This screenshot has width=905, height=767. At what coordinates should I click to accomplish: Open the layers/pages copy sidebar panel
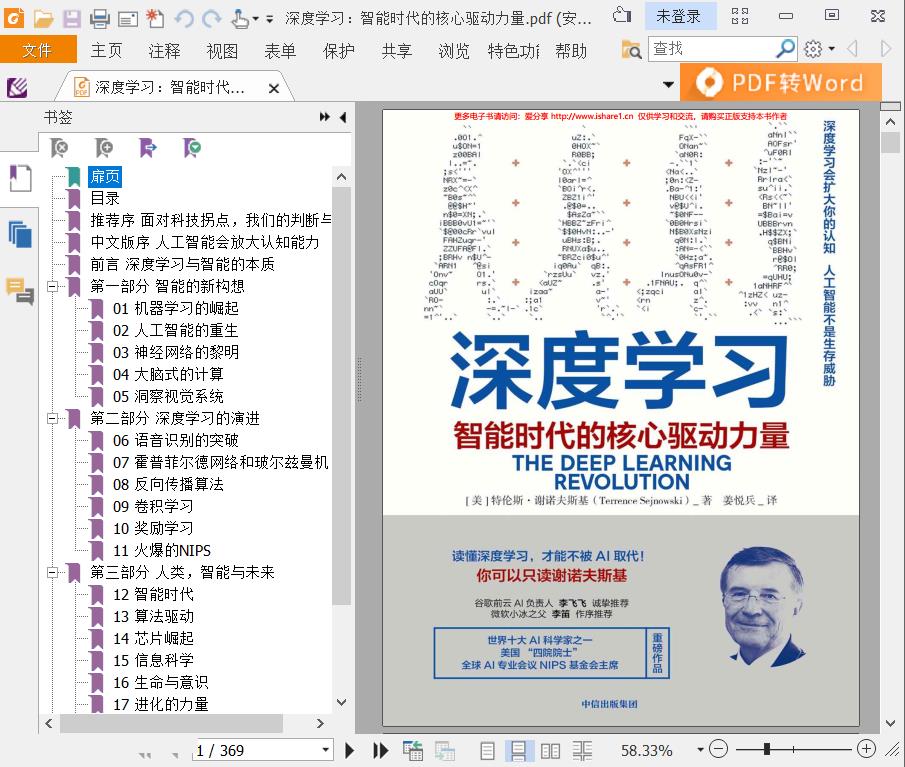pyautogui.click(x=20, y=234)
